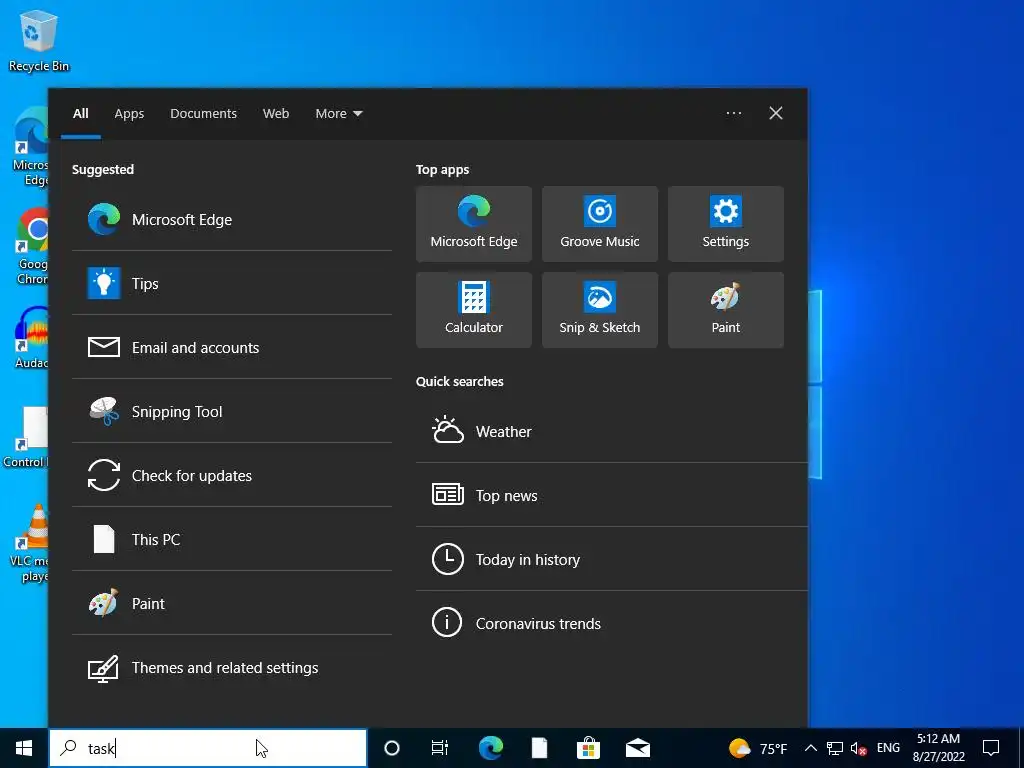1024x768 pixels.
Task: Run the Weather quick search
Action: tap(611, 431)
